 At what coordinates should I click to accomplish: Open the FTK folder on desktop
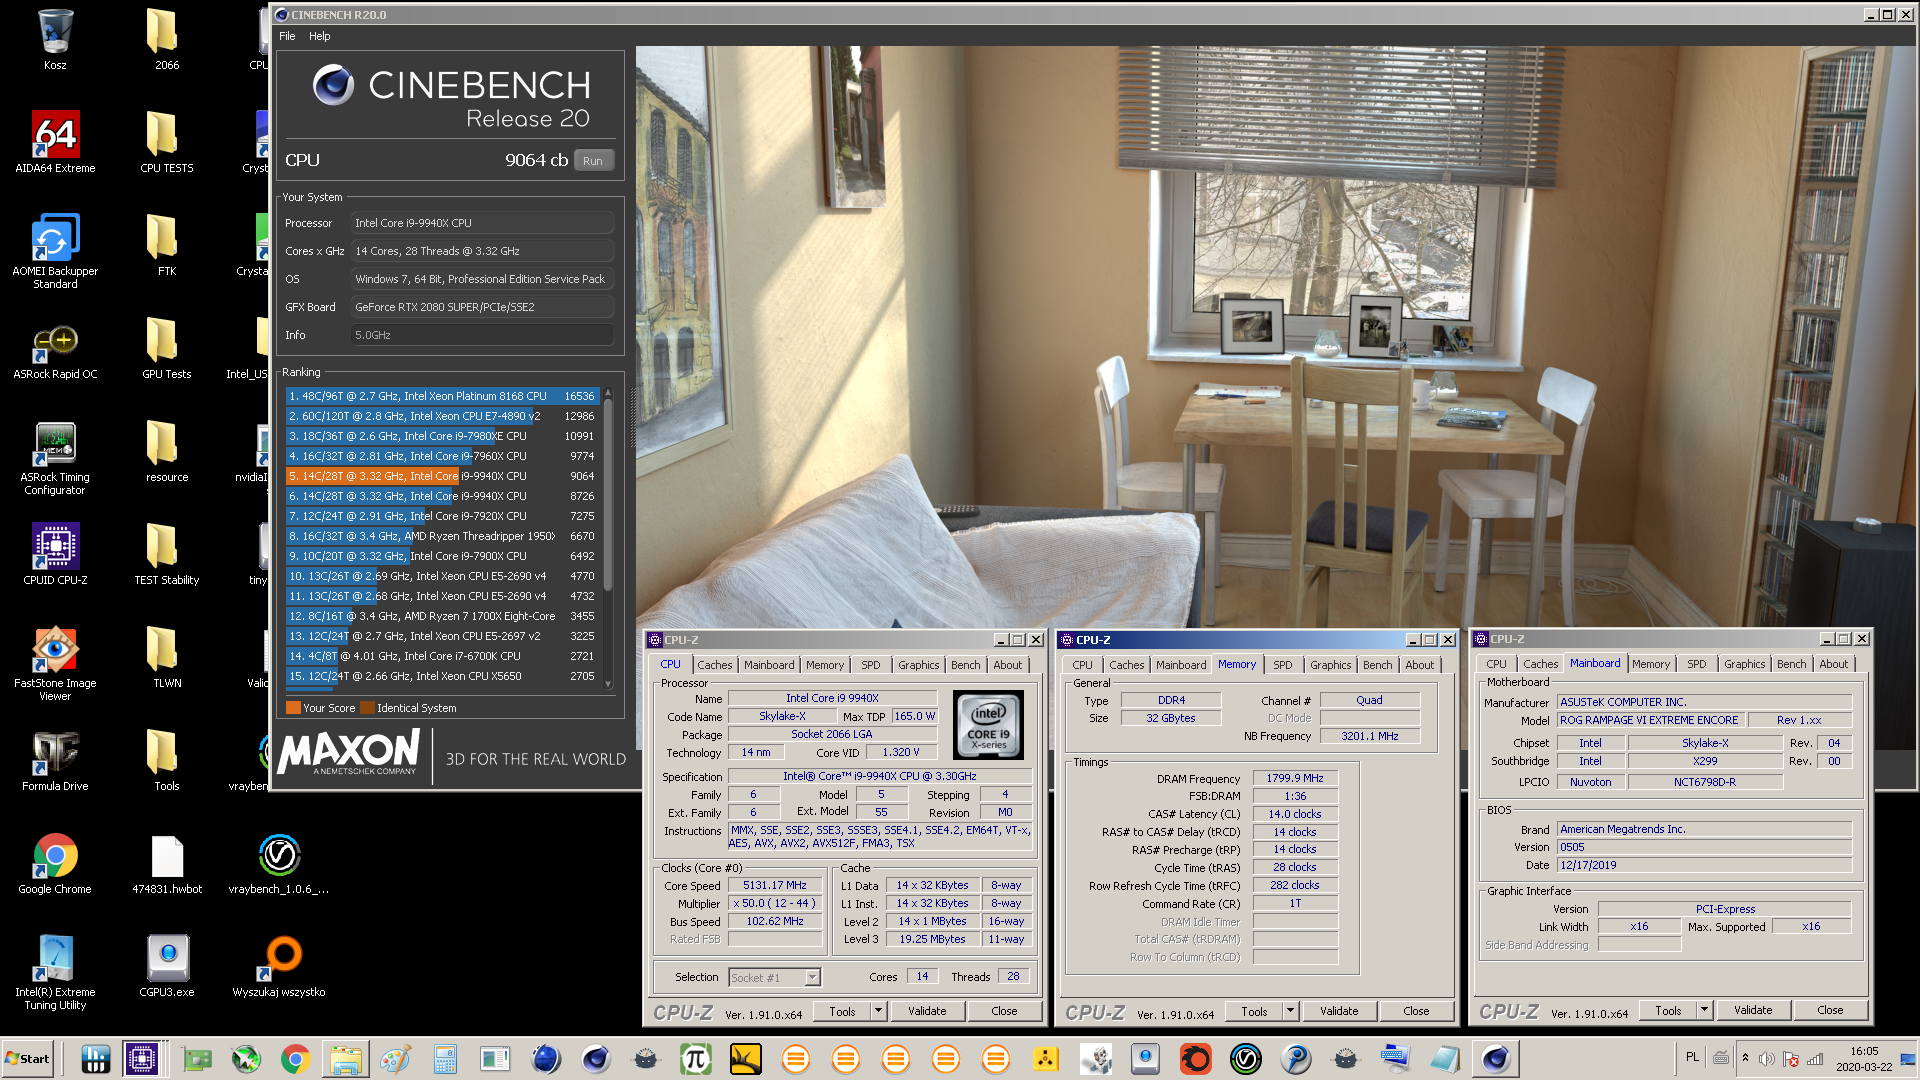(167, 245)
